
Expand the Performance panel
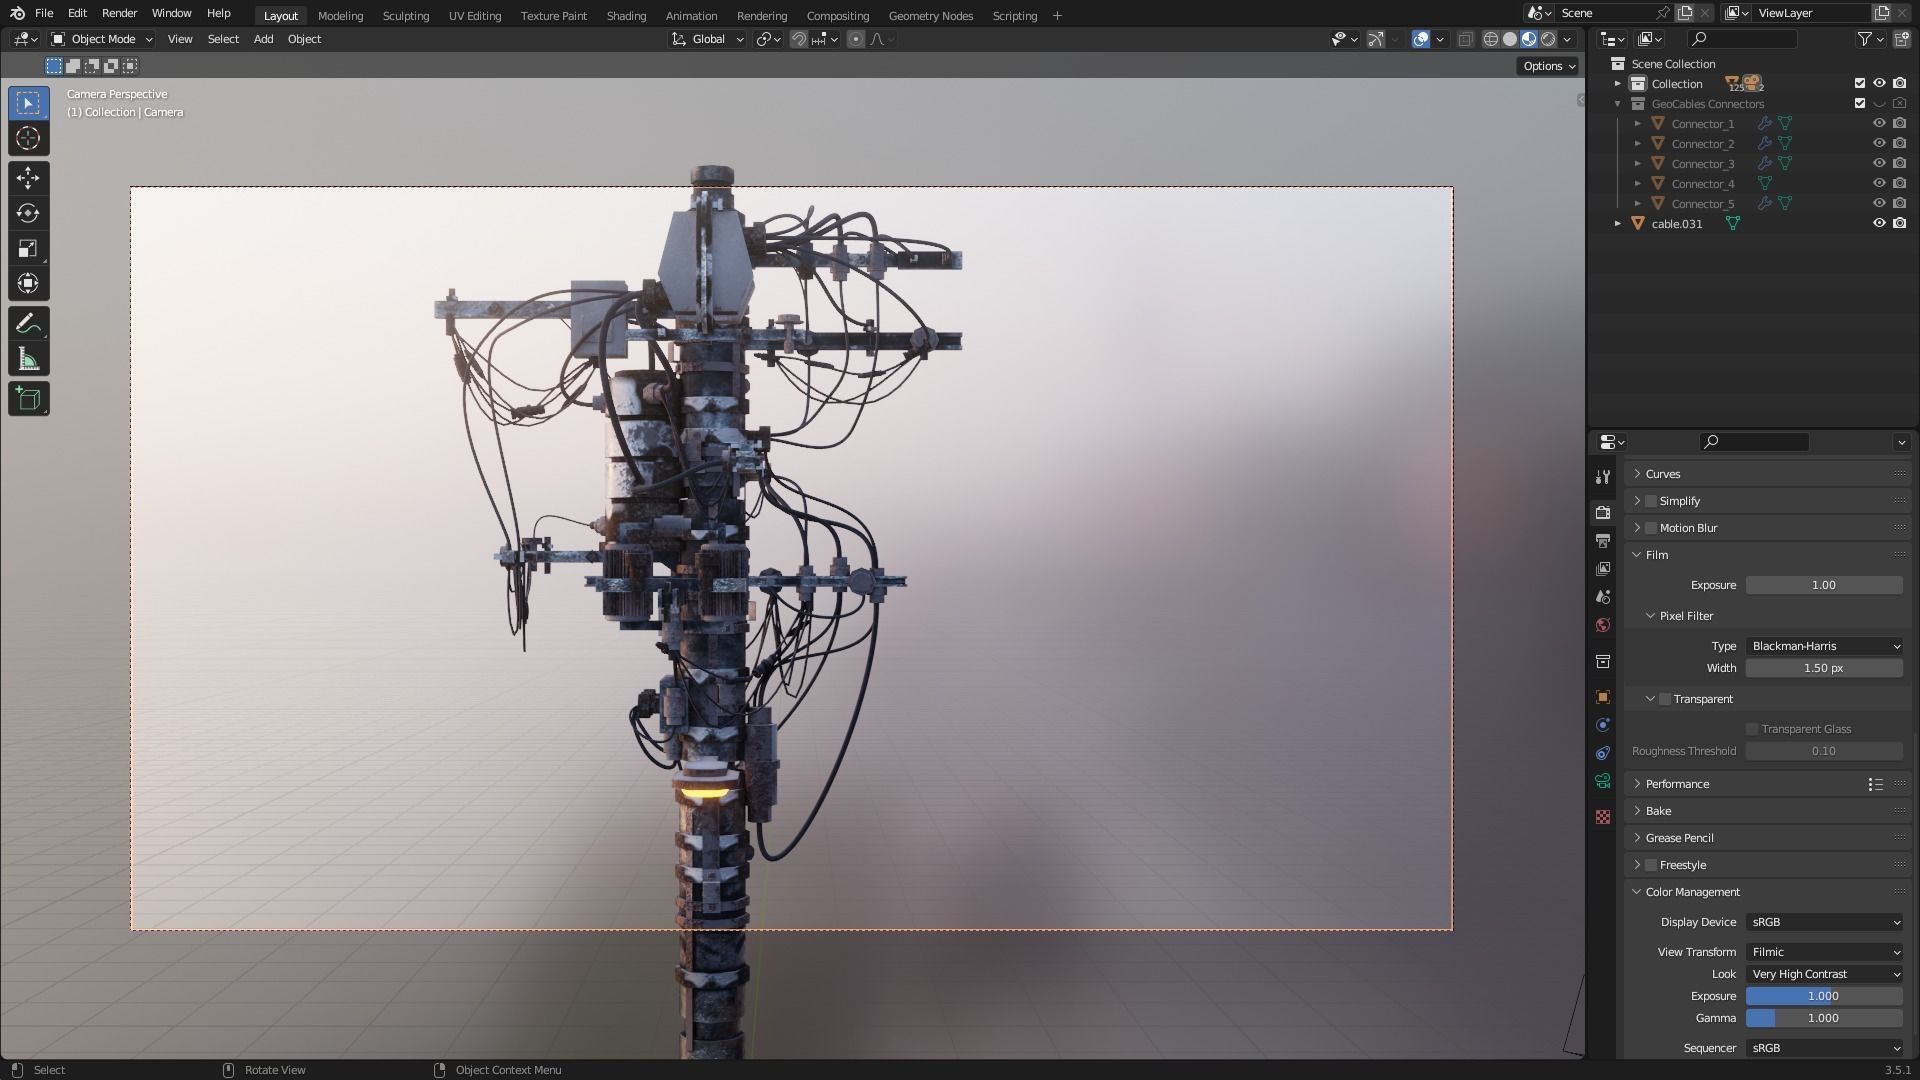click(x=1677, y=784)
